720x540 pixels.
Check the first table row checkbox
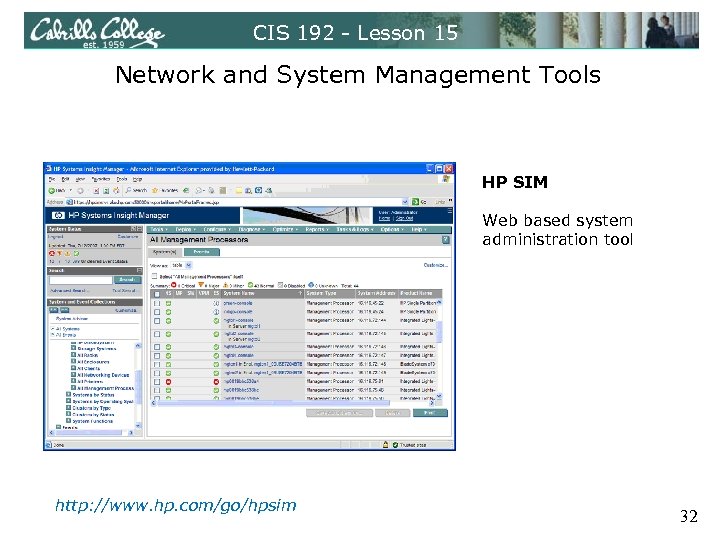pyautogui.click(x=157, y=304)
